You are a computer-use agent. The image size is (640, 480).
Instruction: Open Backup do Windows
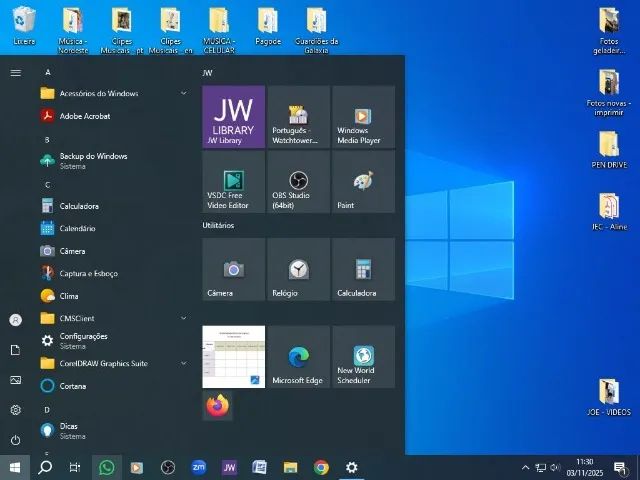click(x=114, y=161)
